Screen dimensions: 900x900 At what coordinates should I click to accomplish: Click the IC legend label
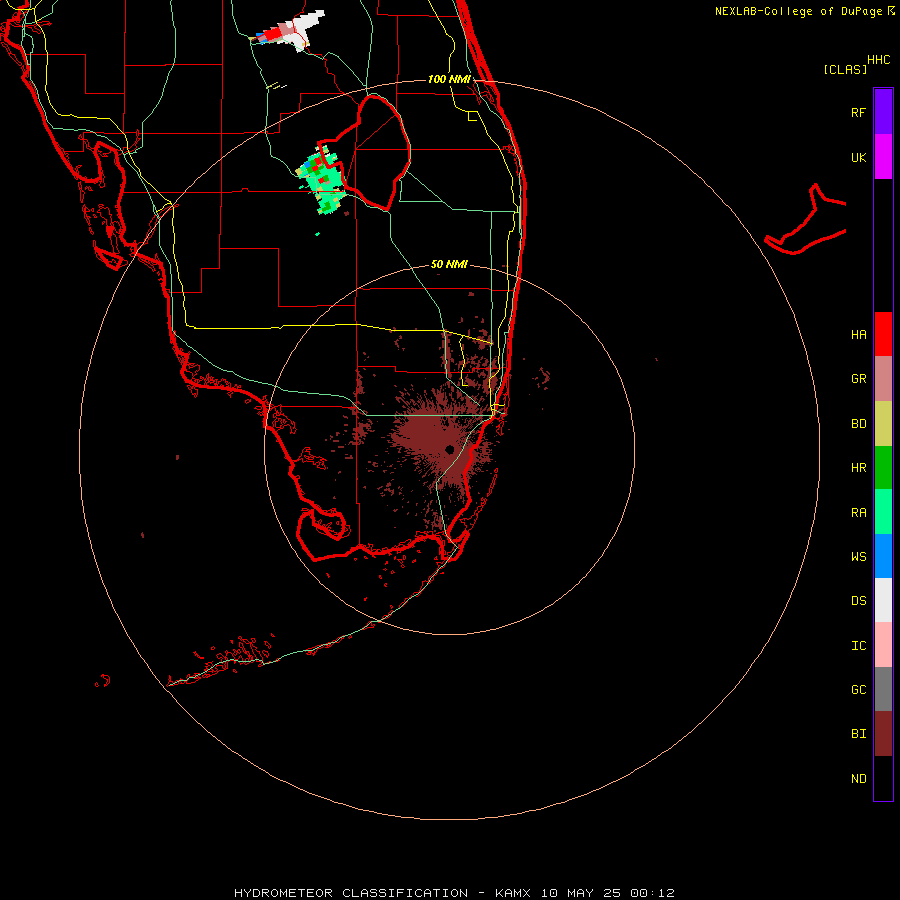(858, 646)
